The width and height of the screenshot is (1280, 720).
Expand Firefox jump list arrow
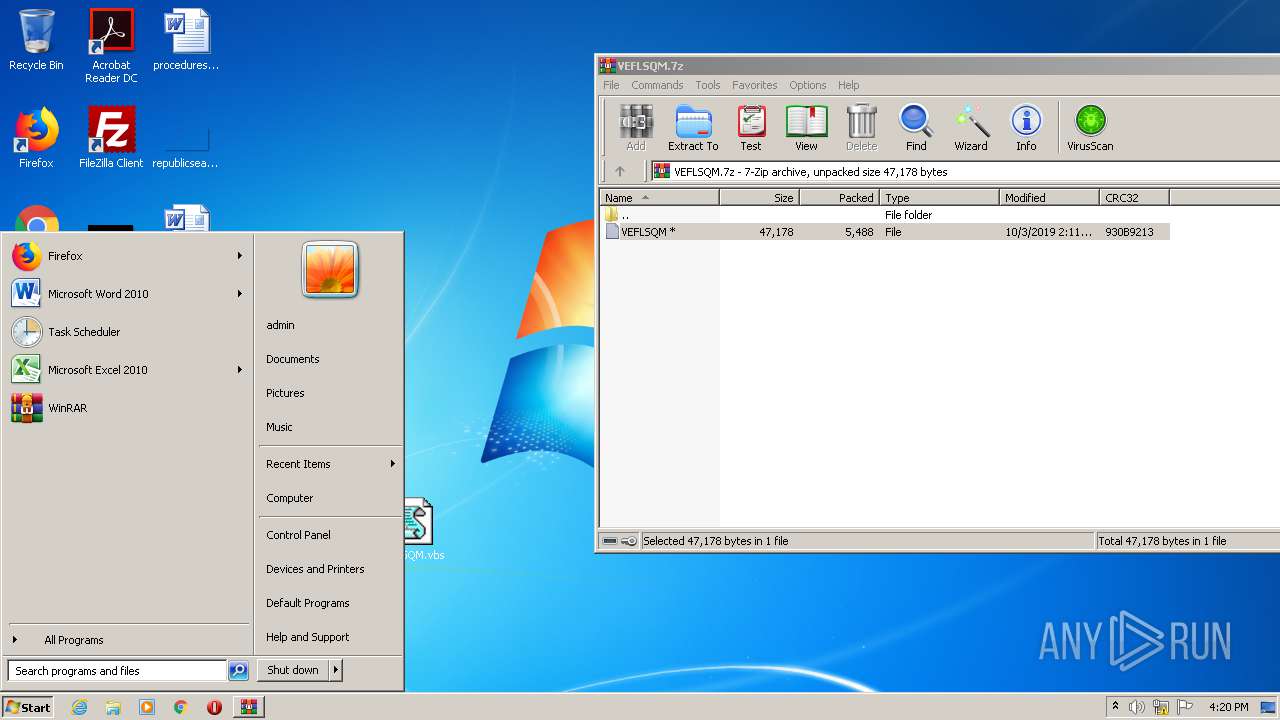[x=240, y=256]
